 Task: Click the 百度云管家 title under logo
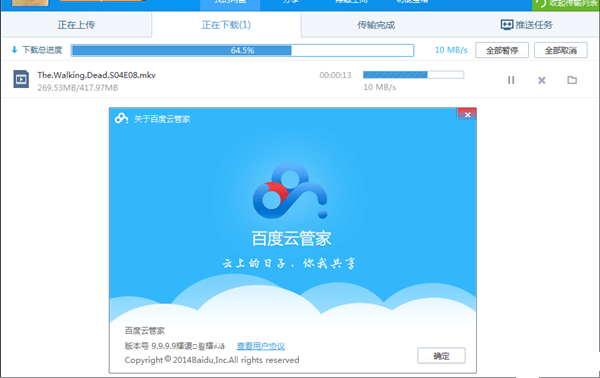point(291,239)
